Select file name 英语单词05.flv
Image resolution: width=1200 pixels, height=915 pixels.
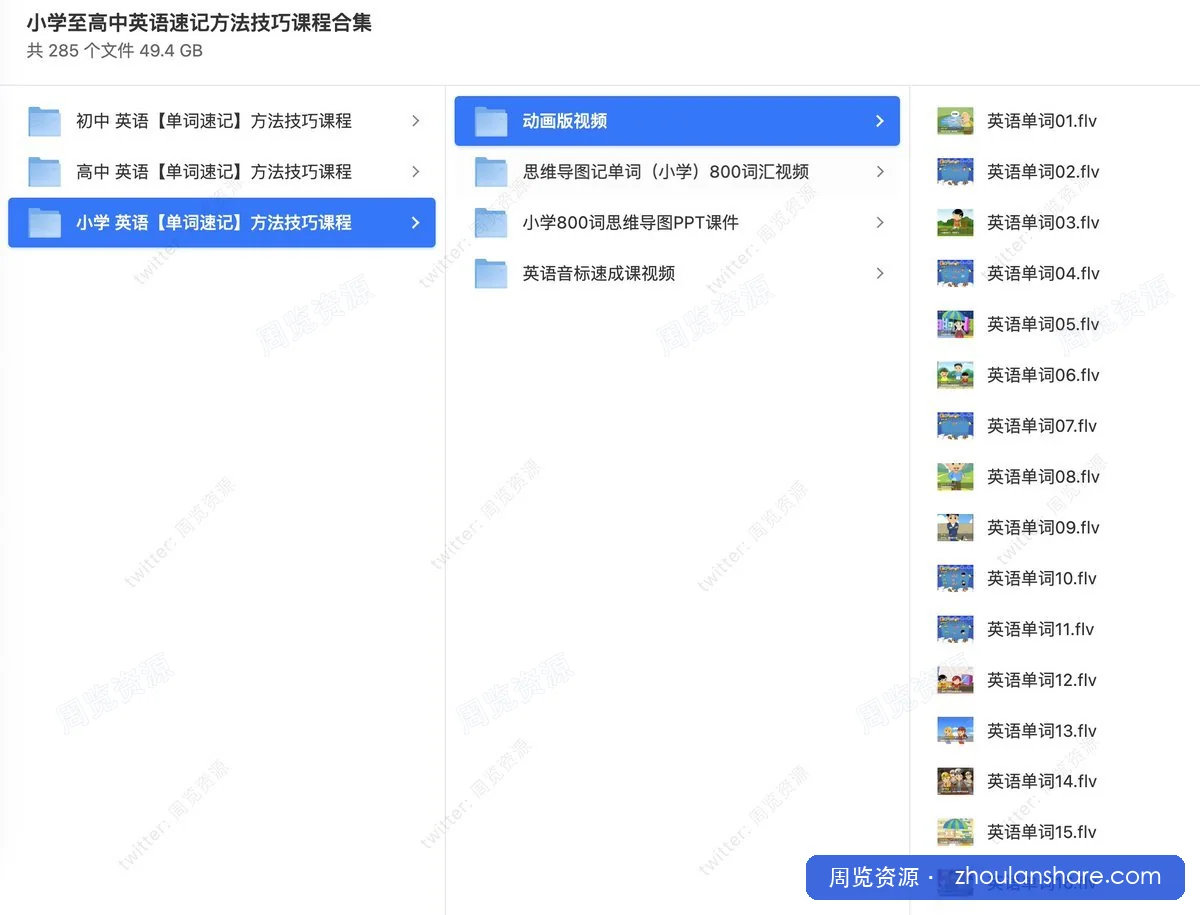(1043, 324)
